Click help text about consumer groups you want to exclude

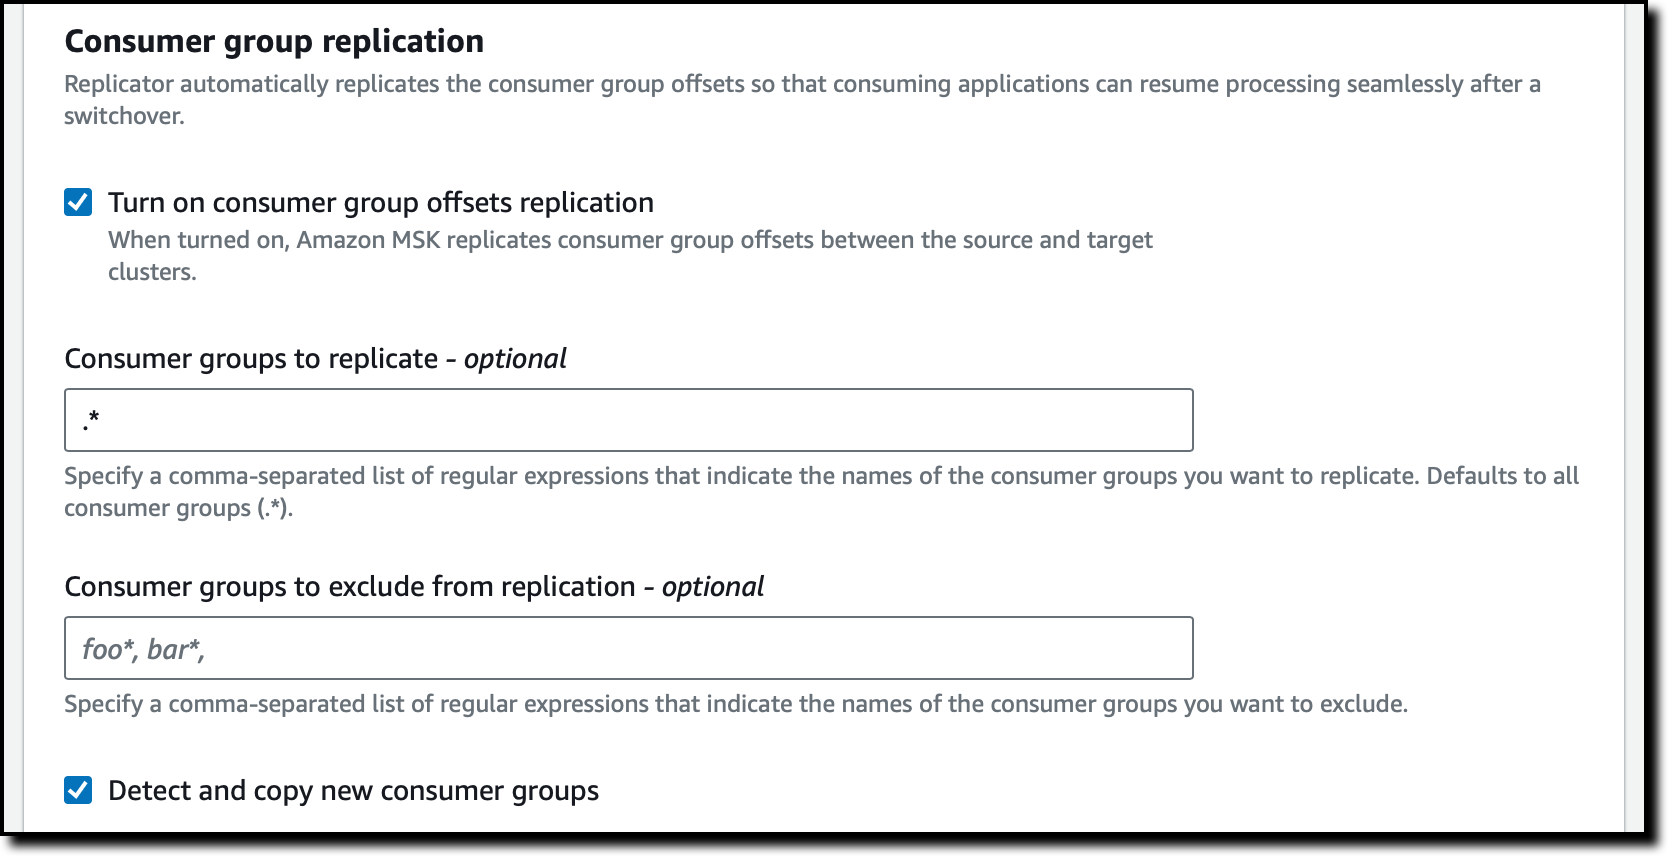[735, 704]
